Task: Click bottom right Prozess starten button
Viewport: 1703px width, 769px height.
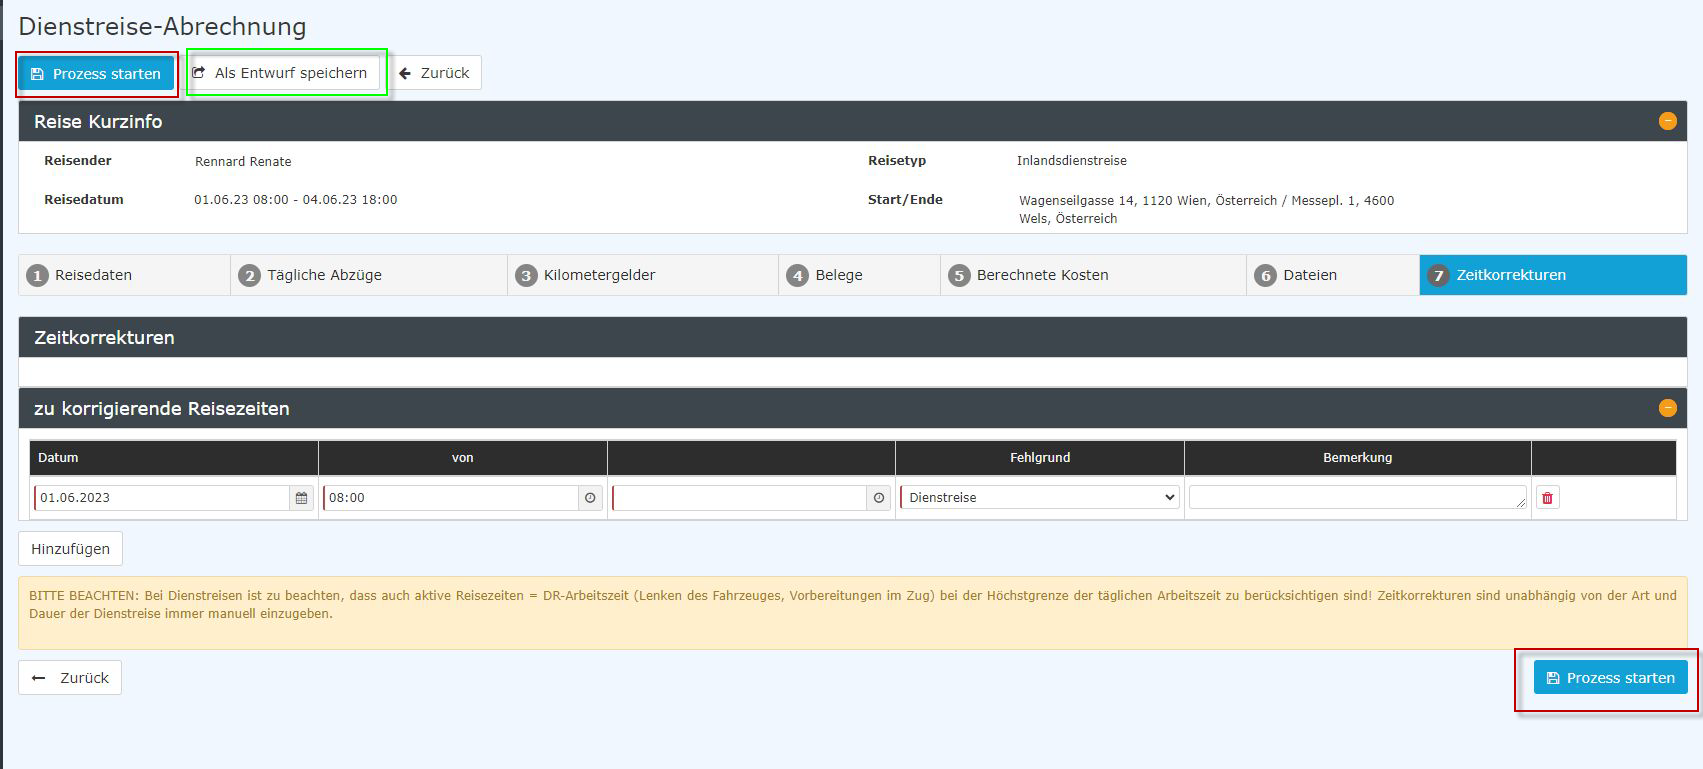Action: [x=1610, y=678]
